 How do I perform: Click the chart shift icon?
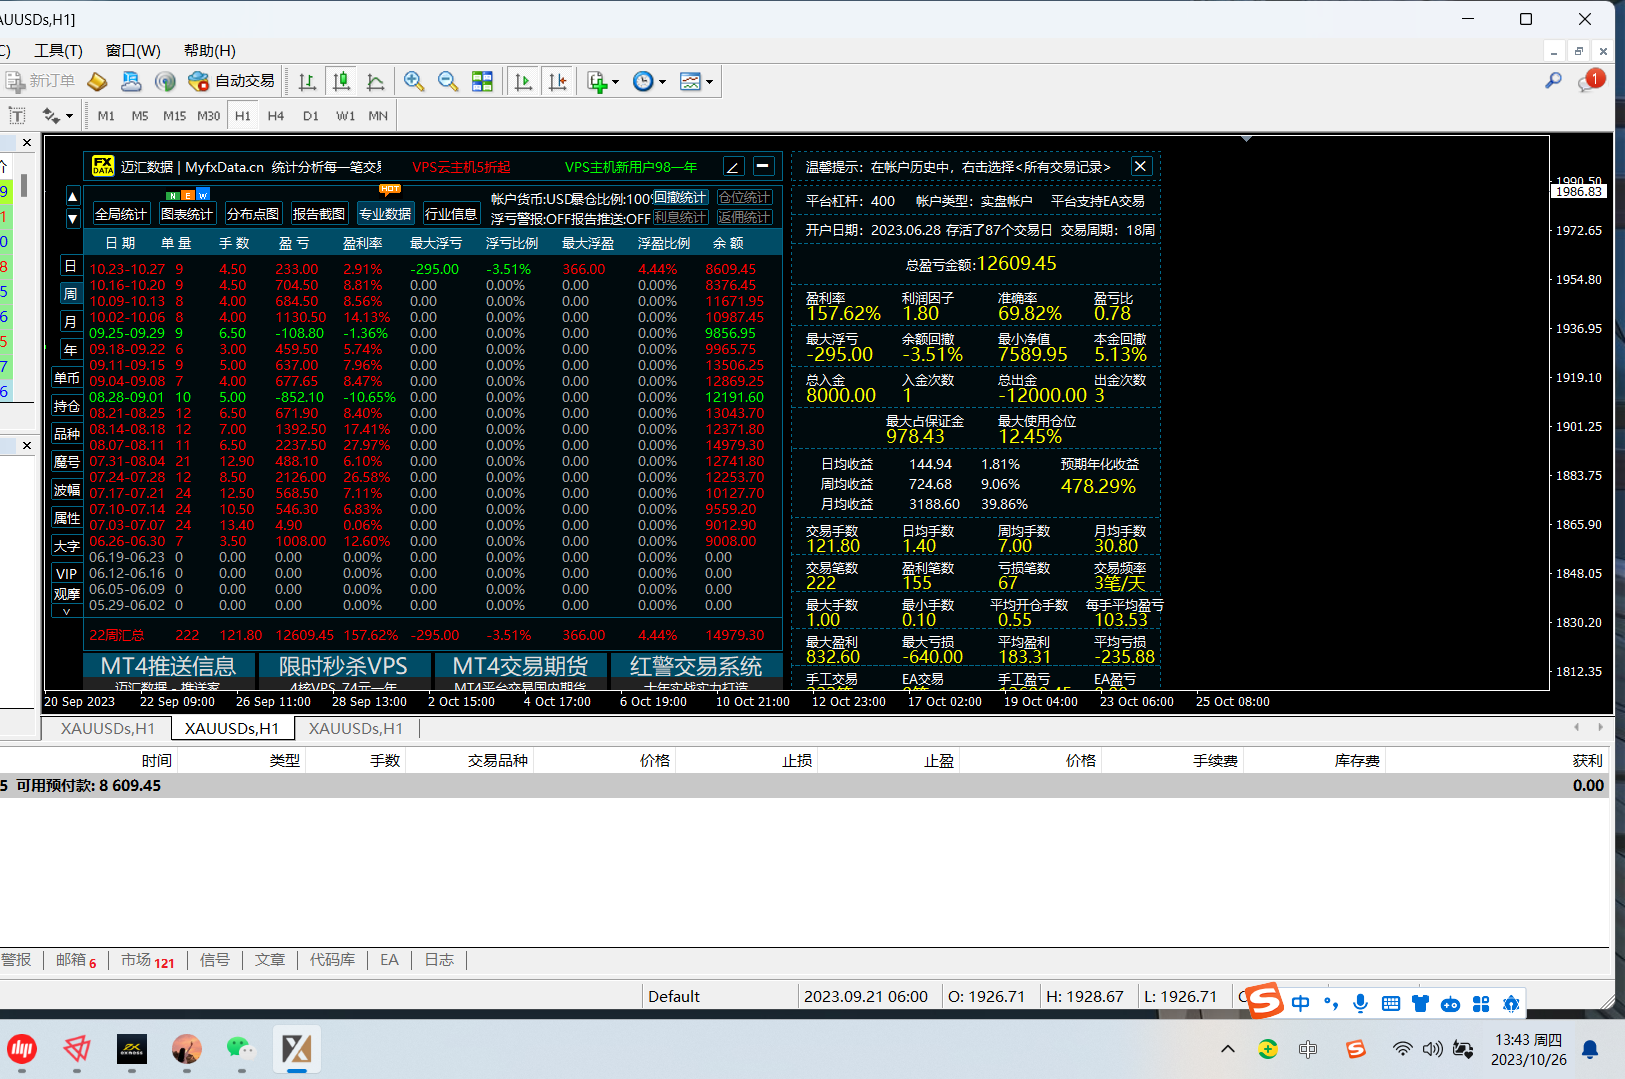tap(557, 82)
